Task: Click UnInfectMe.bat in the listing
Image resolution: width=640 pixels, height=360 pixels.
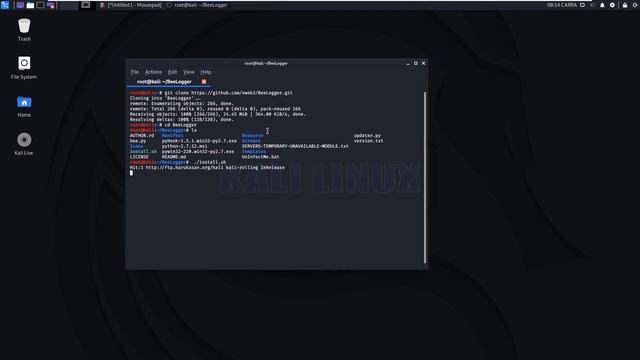Action: pyautogui.click(x=260, y=157)
